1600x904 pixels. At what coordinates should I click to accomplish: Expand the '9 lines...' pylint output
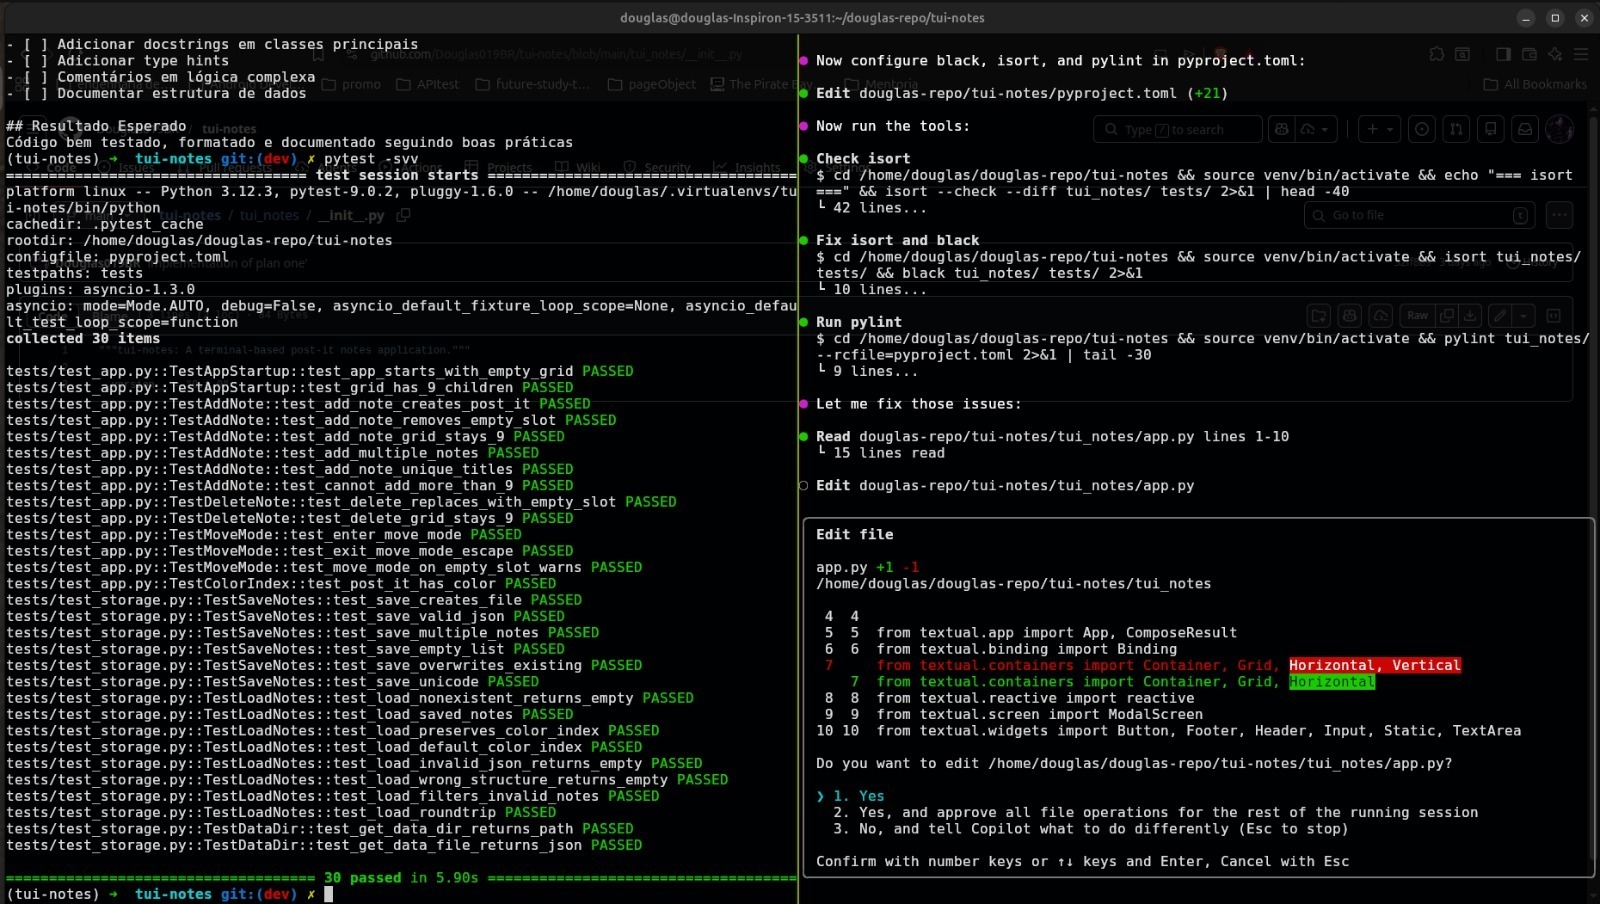(875, 371)
